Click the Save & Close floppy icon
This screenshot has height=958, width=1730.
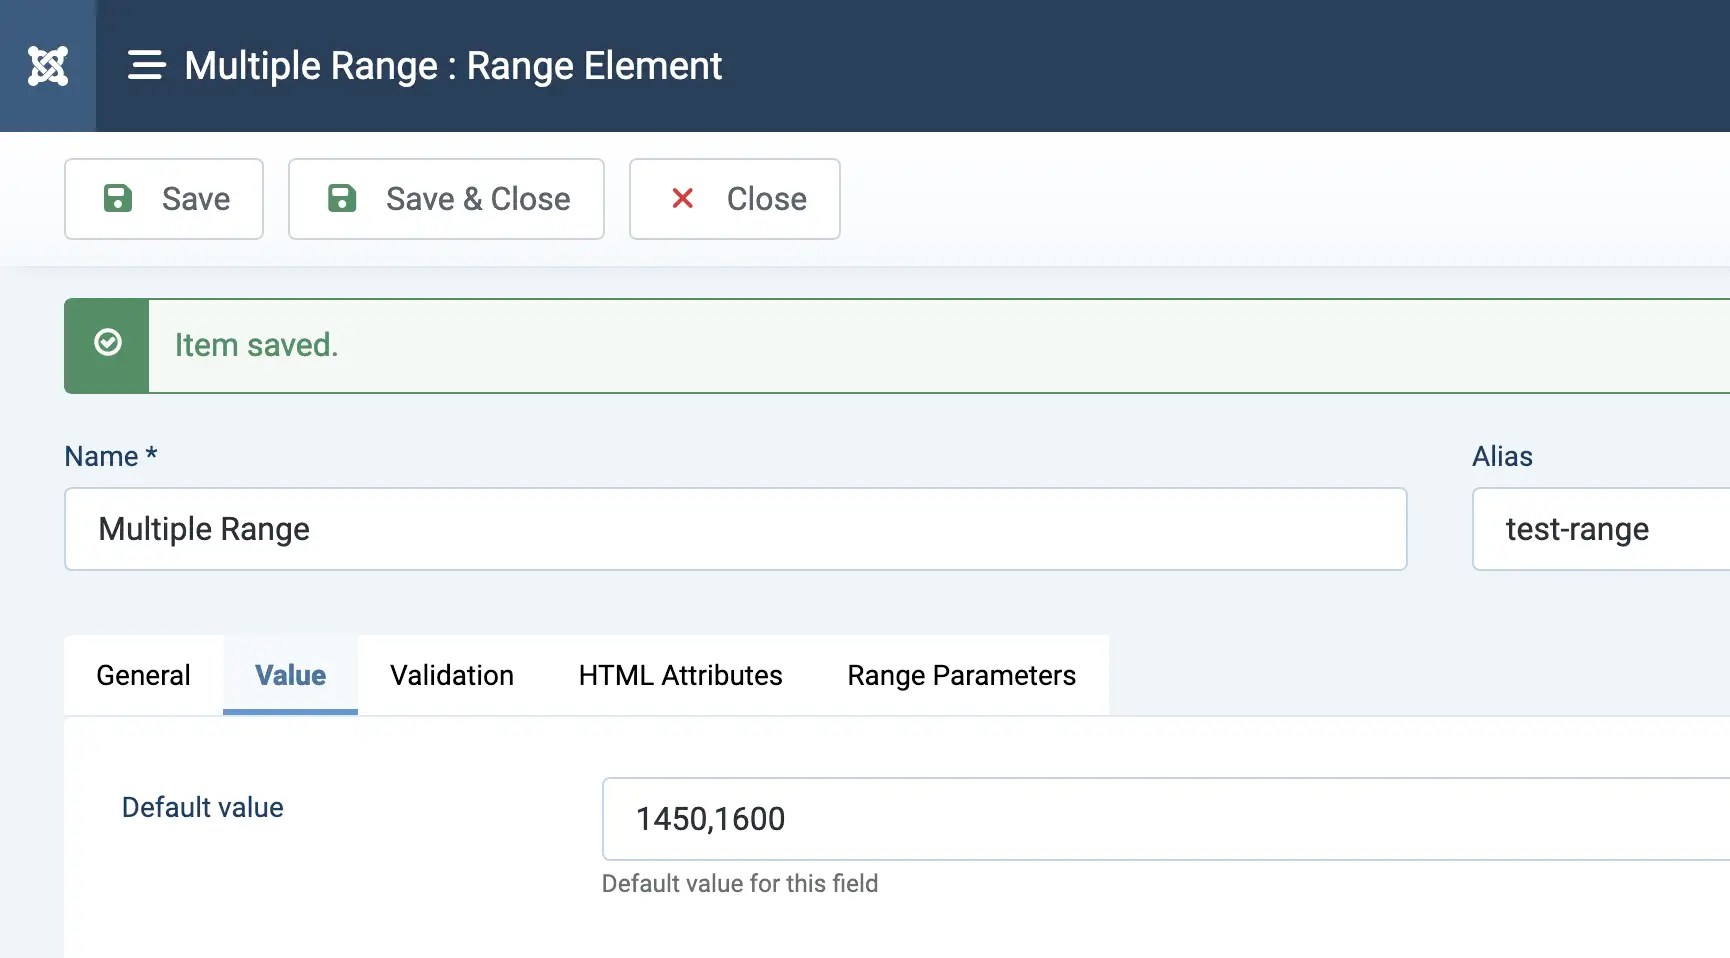342,198
